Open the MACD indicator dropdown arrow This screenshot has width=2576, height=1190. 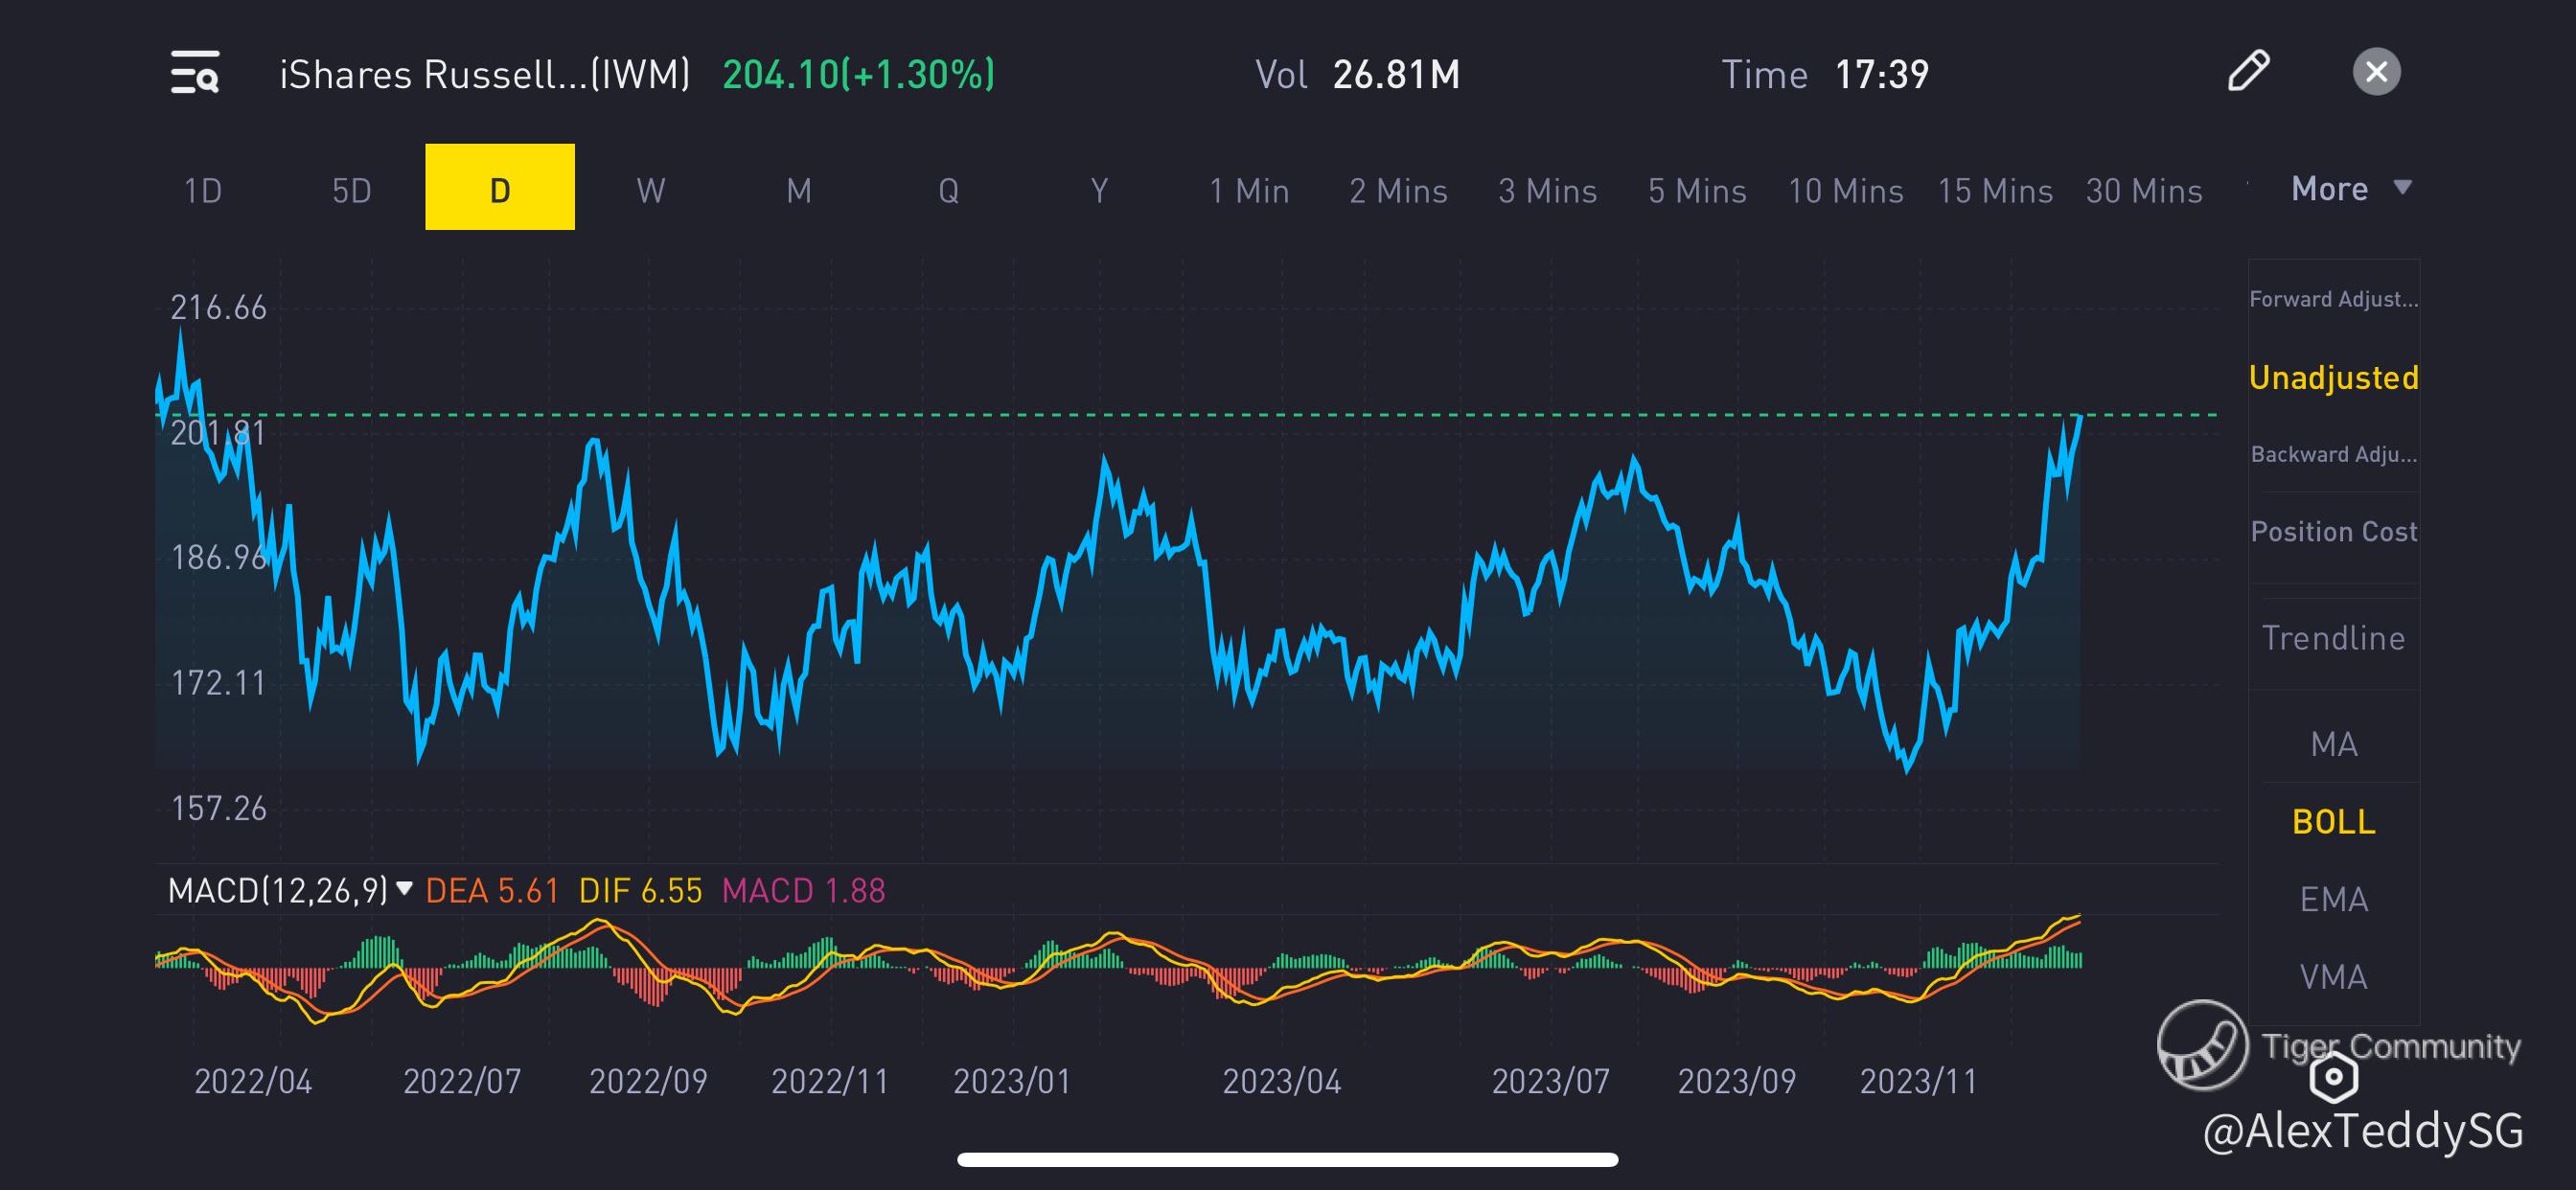click(x=405, y=888)
